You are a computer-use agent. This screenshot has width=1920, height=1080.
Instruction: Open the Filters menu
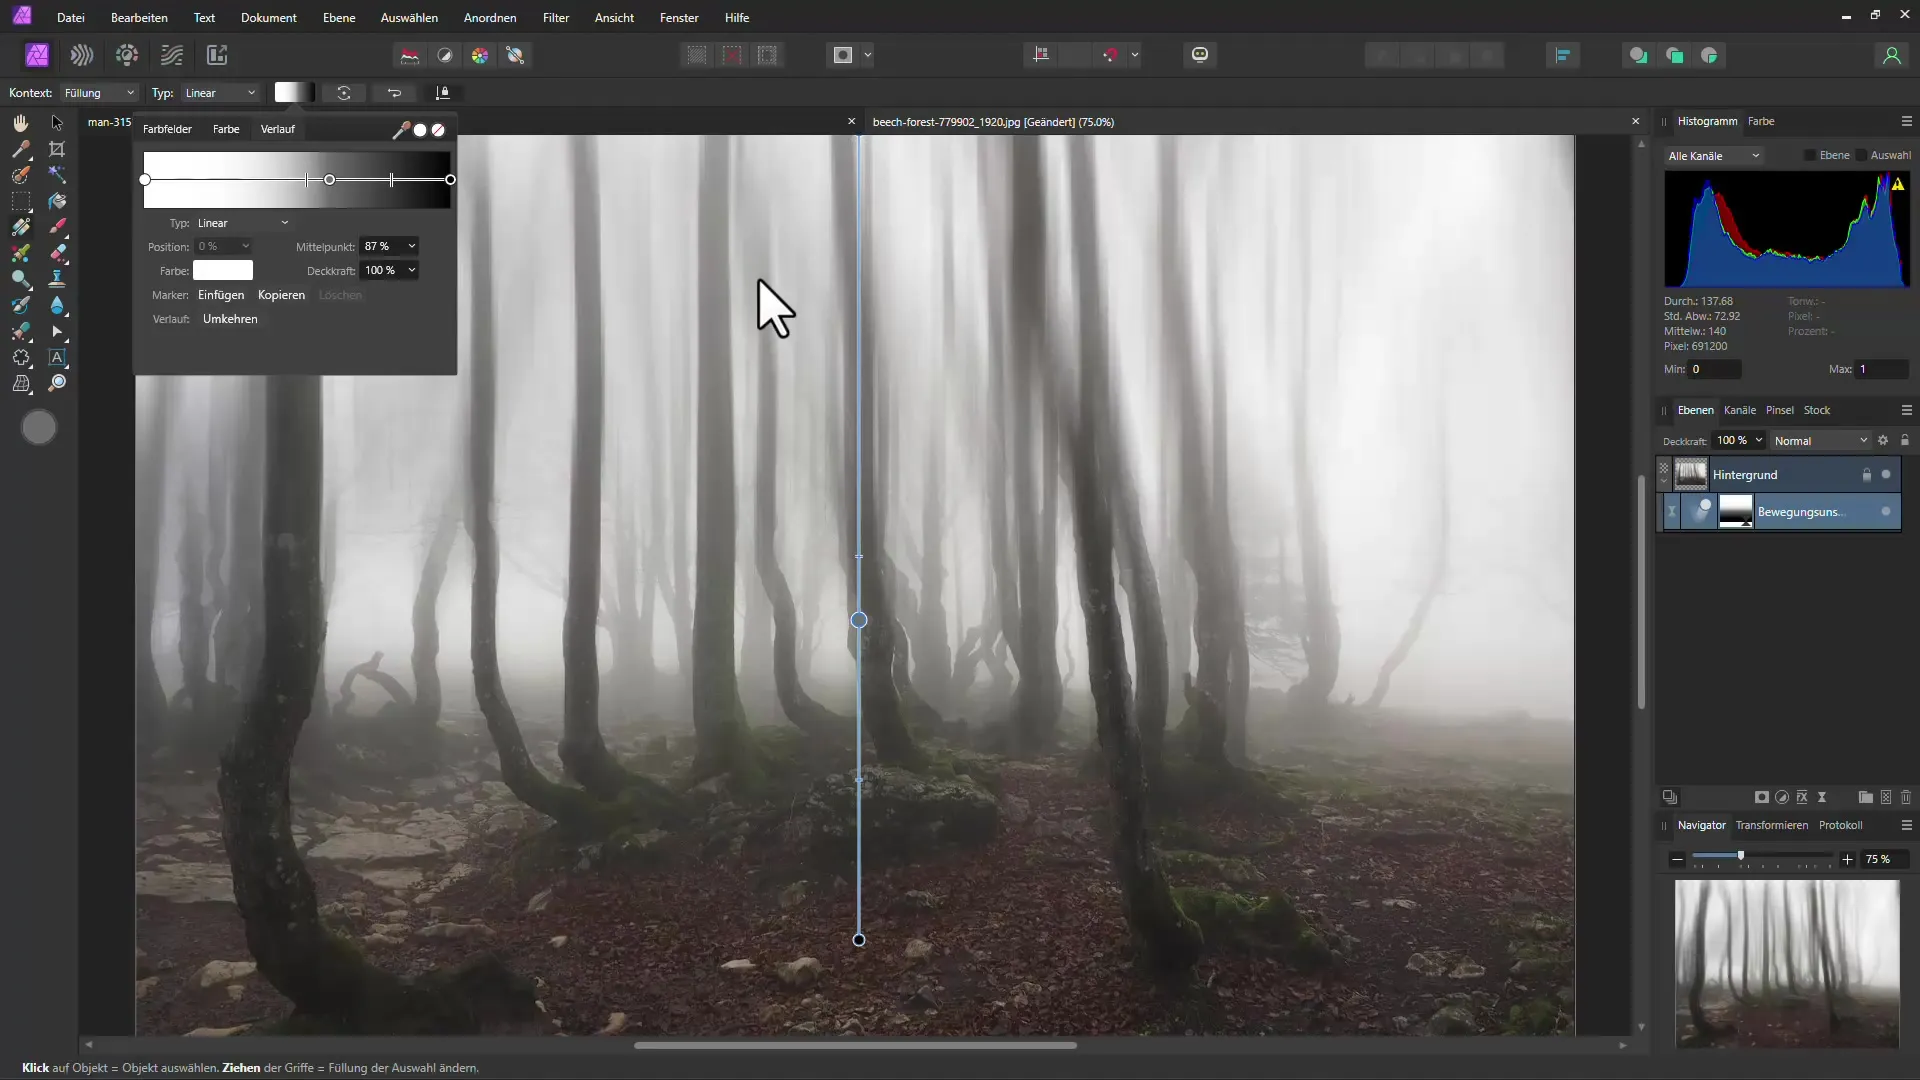554,17
